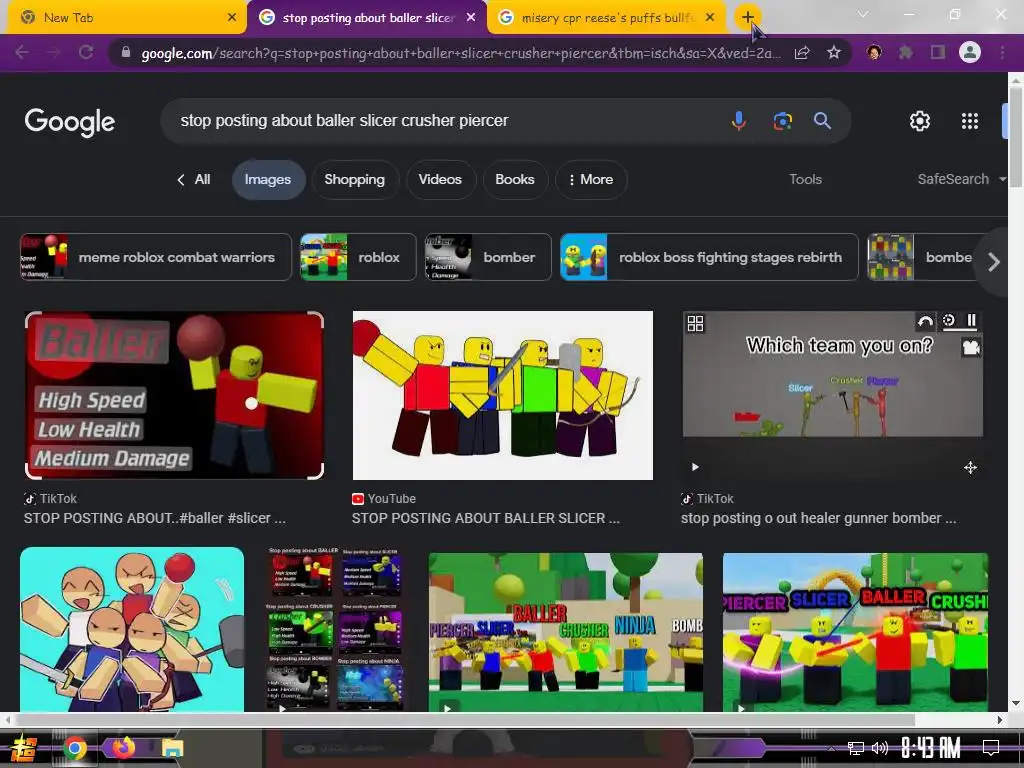Open the PIERCER SLICER BALLER CRUSHER NINJA thumbnail
This screenshot has height=768, width=1024.
pyautogui.click(x=566, y=632)
